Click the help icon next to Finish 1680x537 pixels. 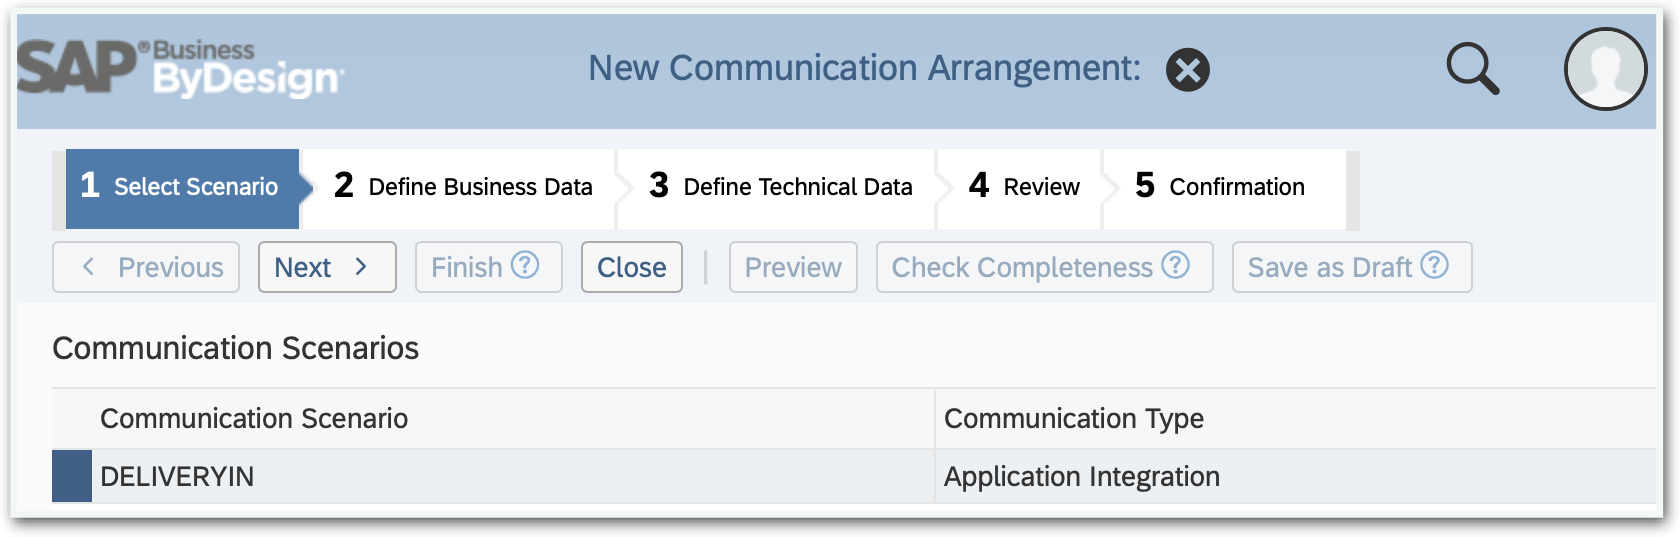(525, 265)
